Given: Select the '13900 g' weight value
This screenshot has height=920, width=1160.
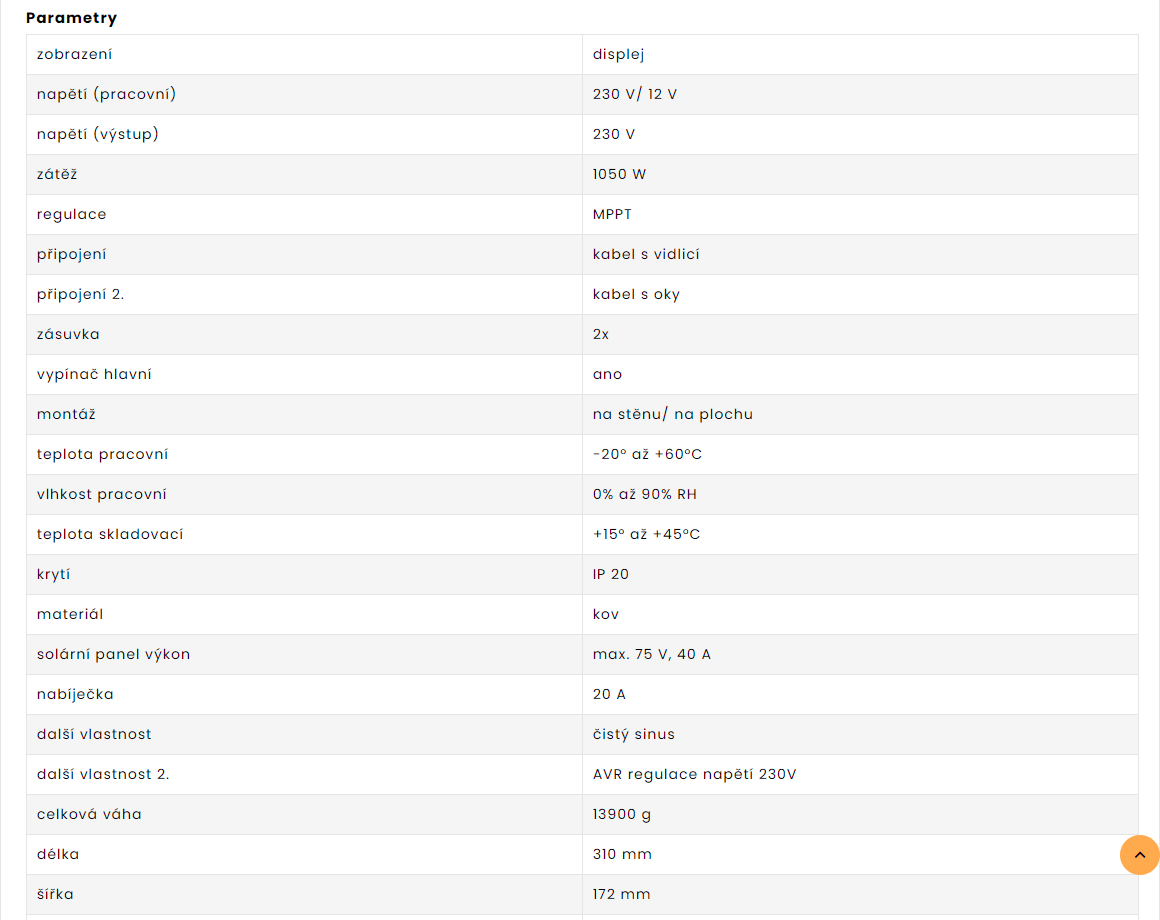Looking at the screenshot, I should 621,814.
